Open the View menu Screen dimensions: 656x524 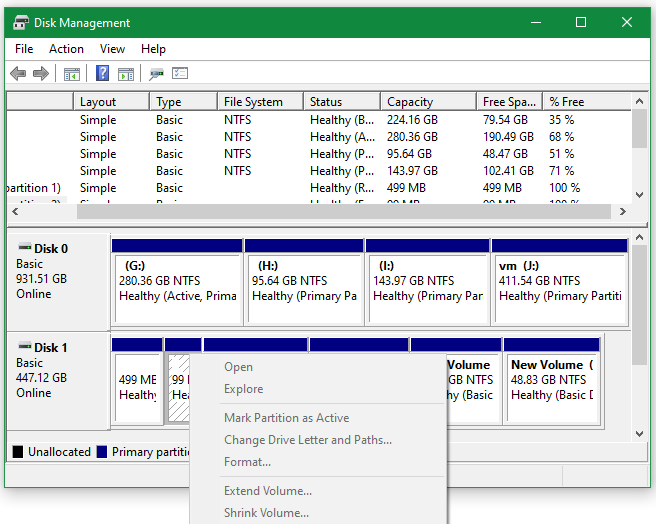[x=112, y=49]
